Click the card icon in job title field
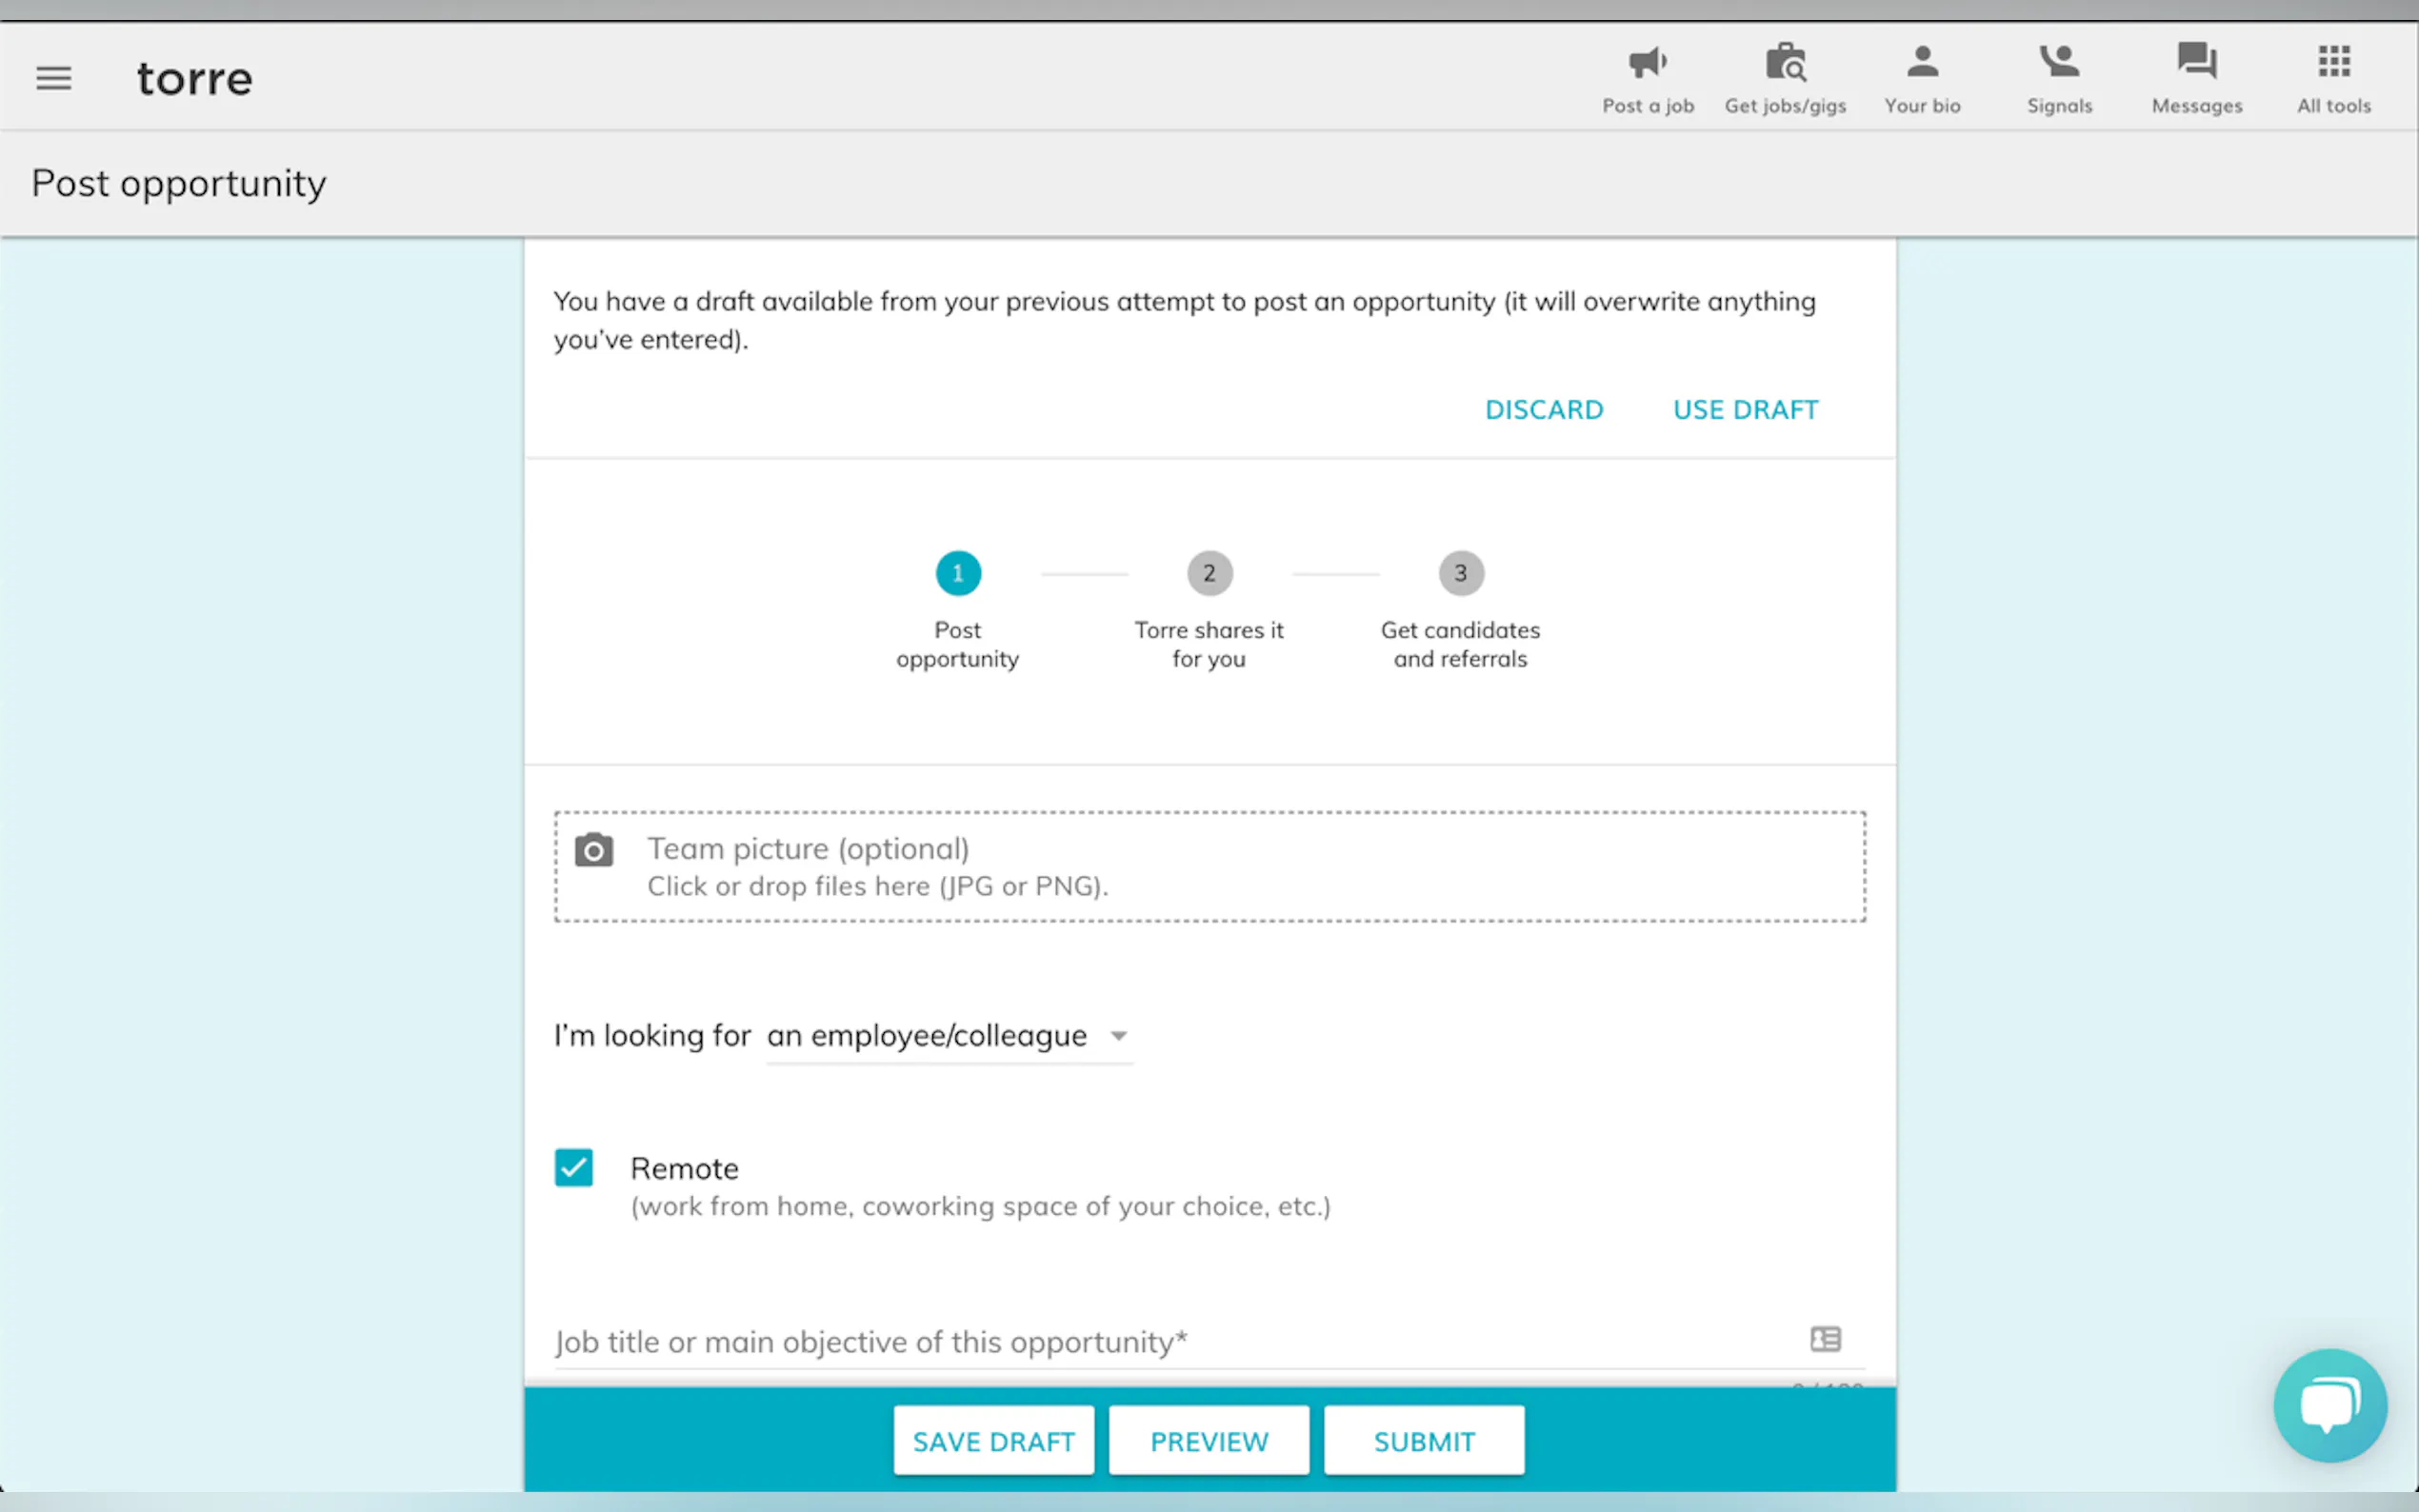The width and height of the screenshot is (2419, 1512). point(1825,1339)
